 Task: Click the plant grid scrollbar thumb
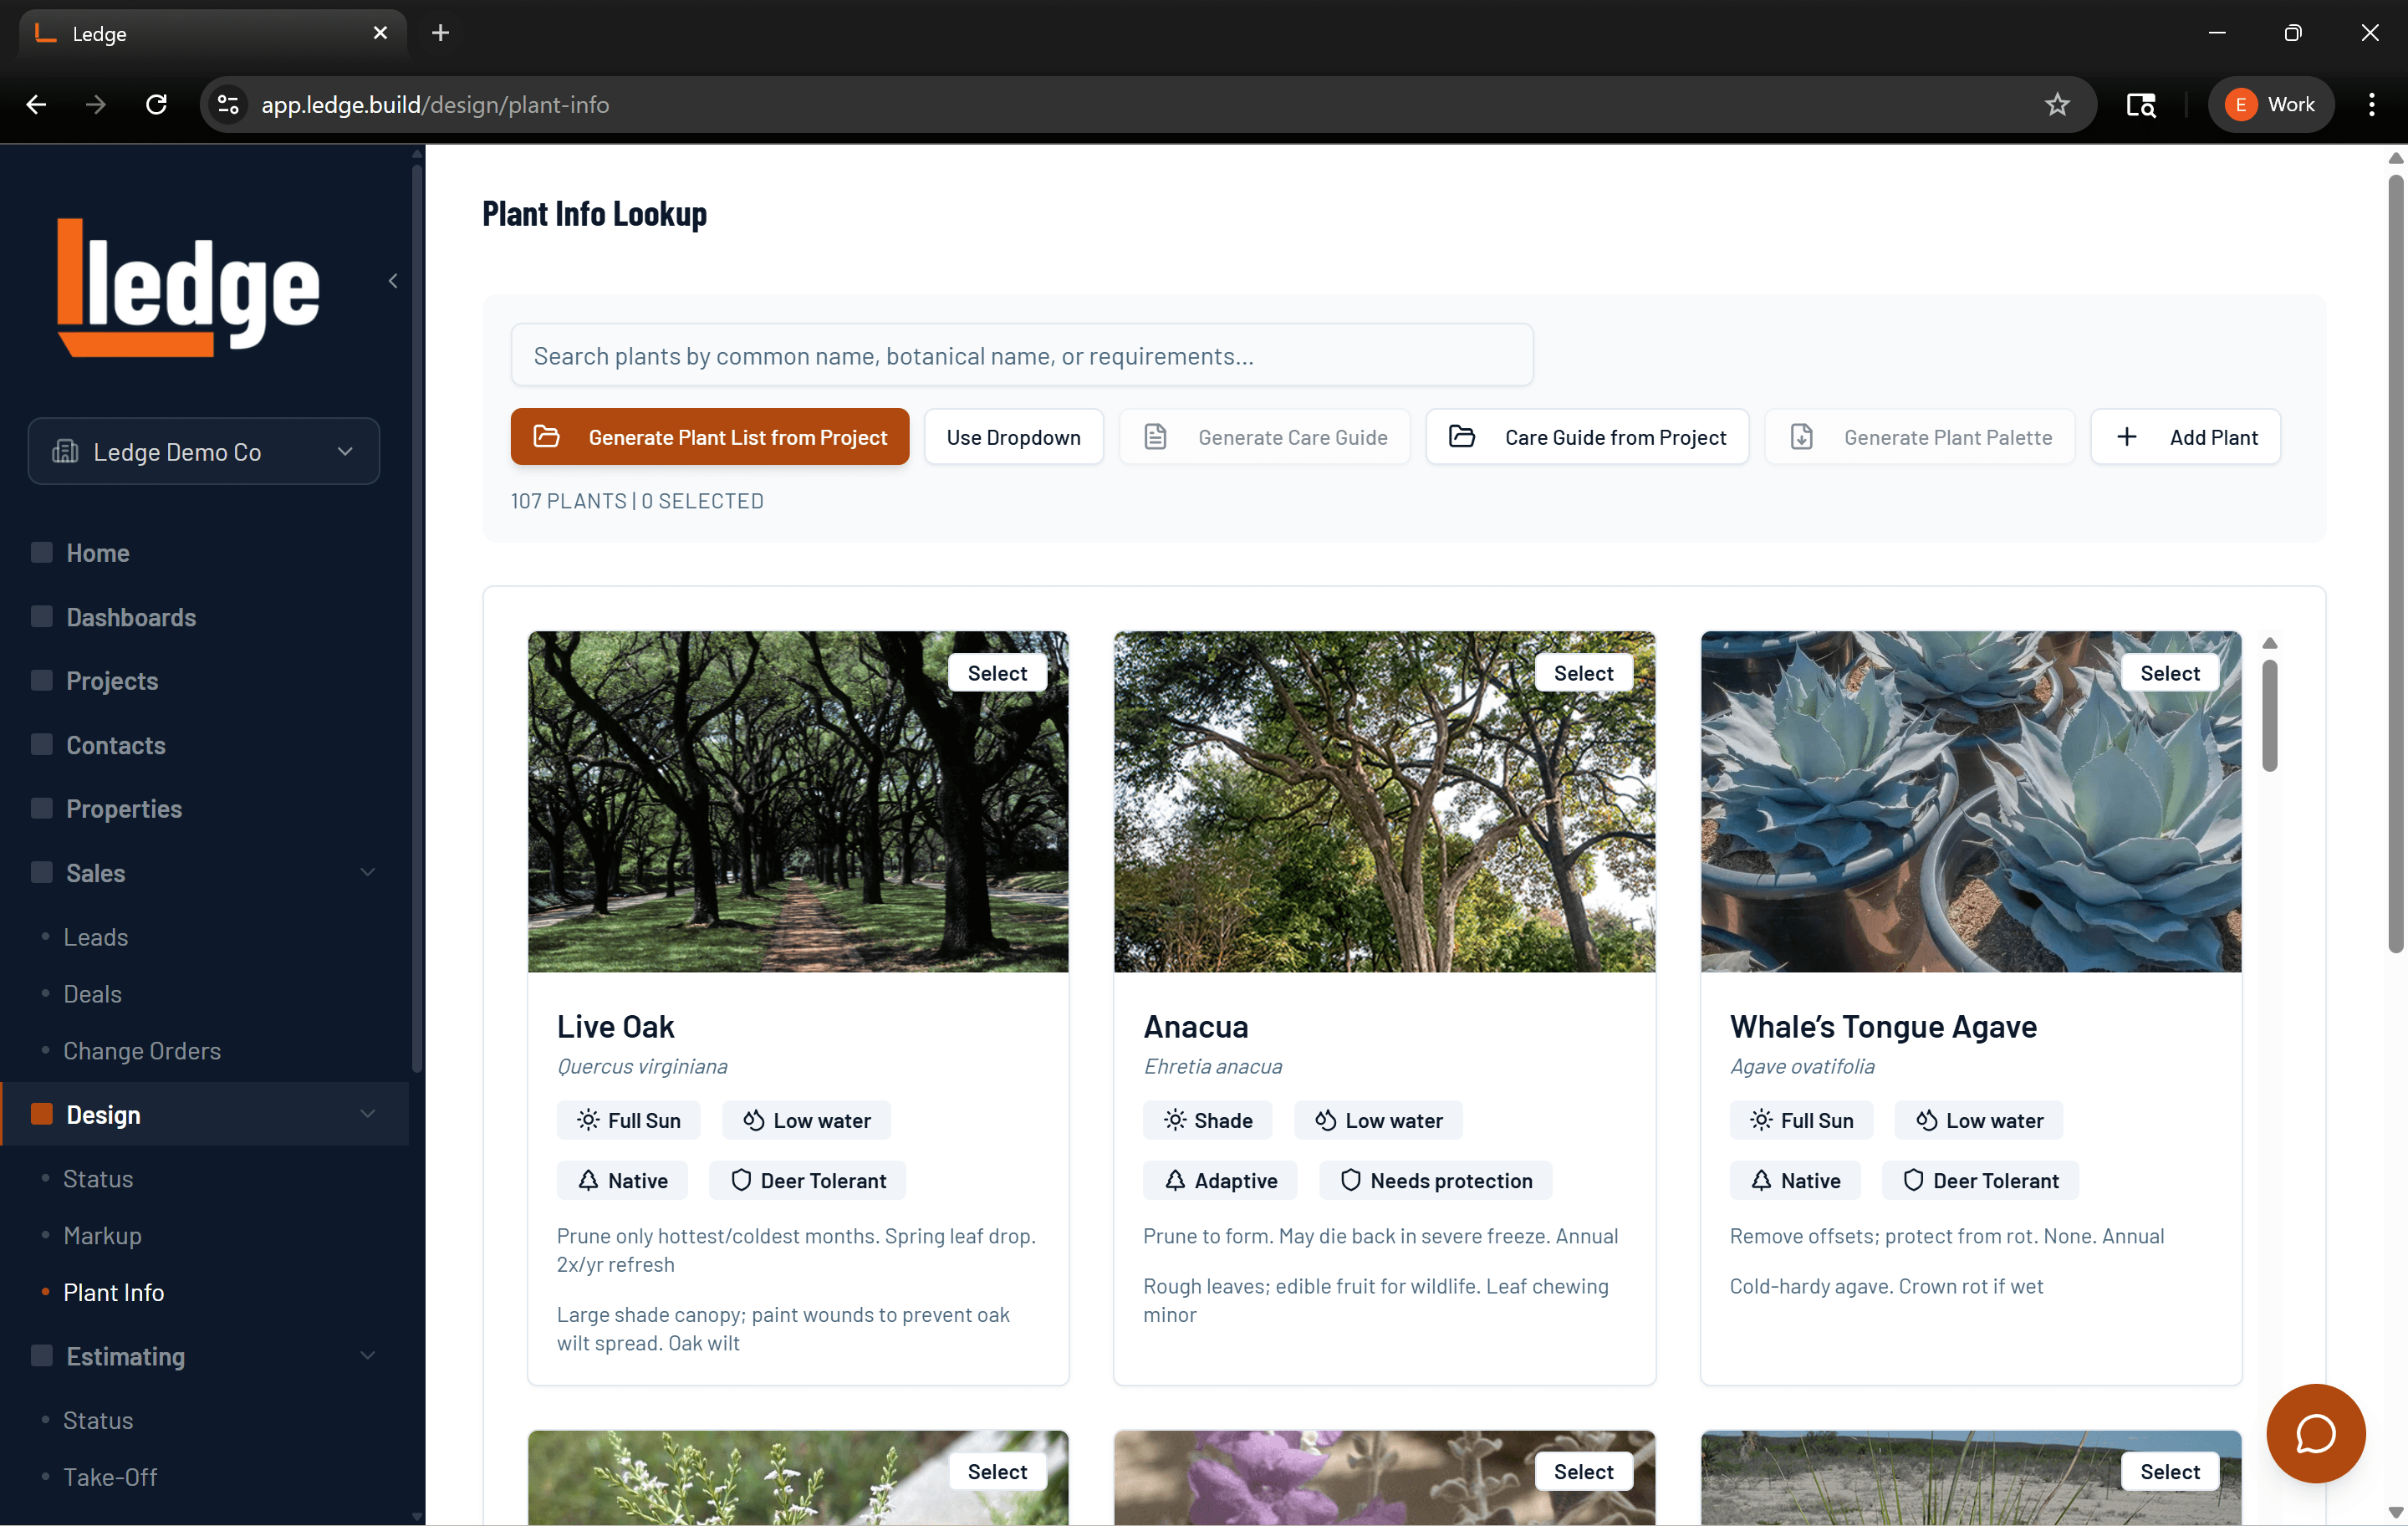coord(2269,715)
